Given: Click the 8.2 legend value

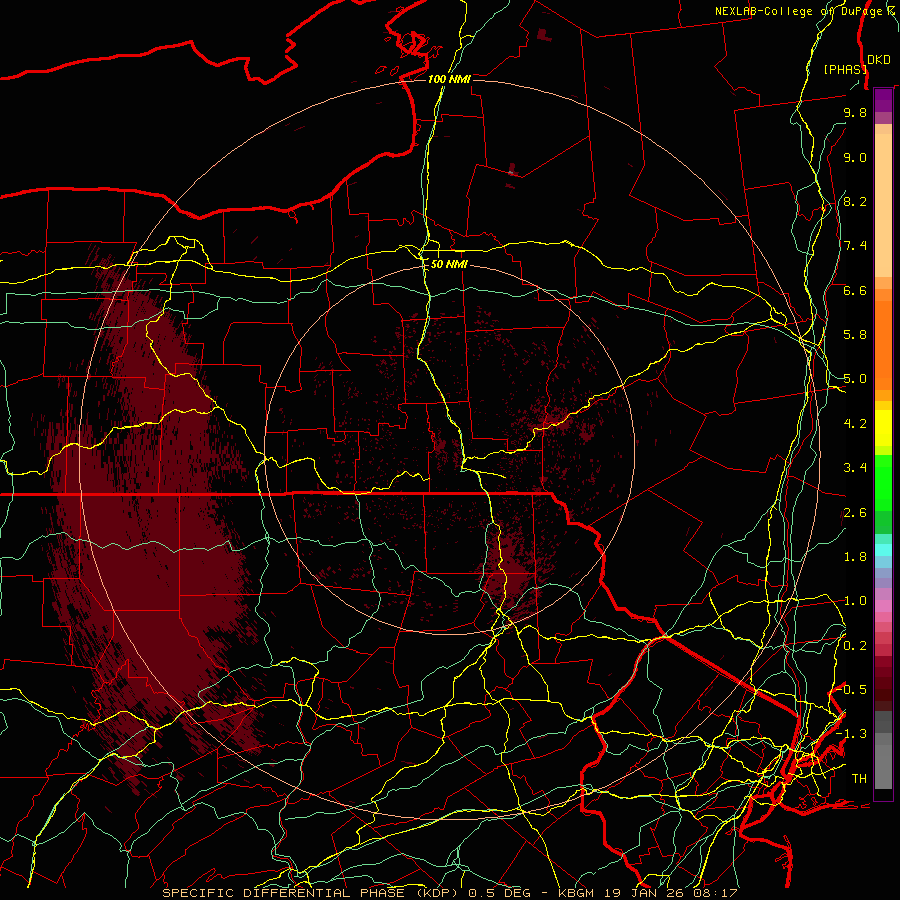Looking at the screenshot, I should [855, 201].
